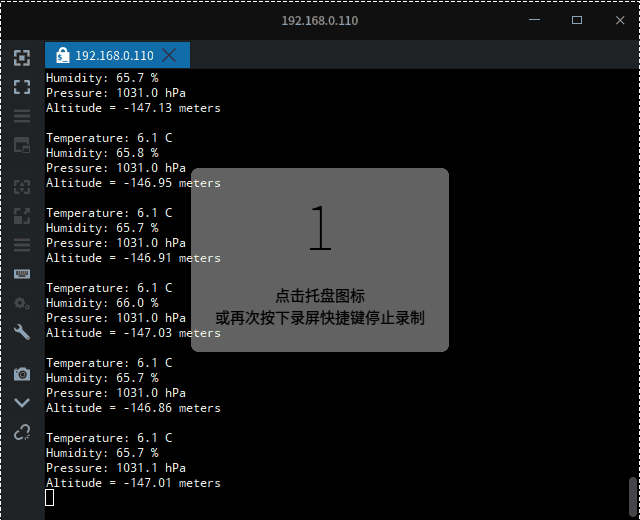
Task: Close the terminal window
Action: click(620, 20)
